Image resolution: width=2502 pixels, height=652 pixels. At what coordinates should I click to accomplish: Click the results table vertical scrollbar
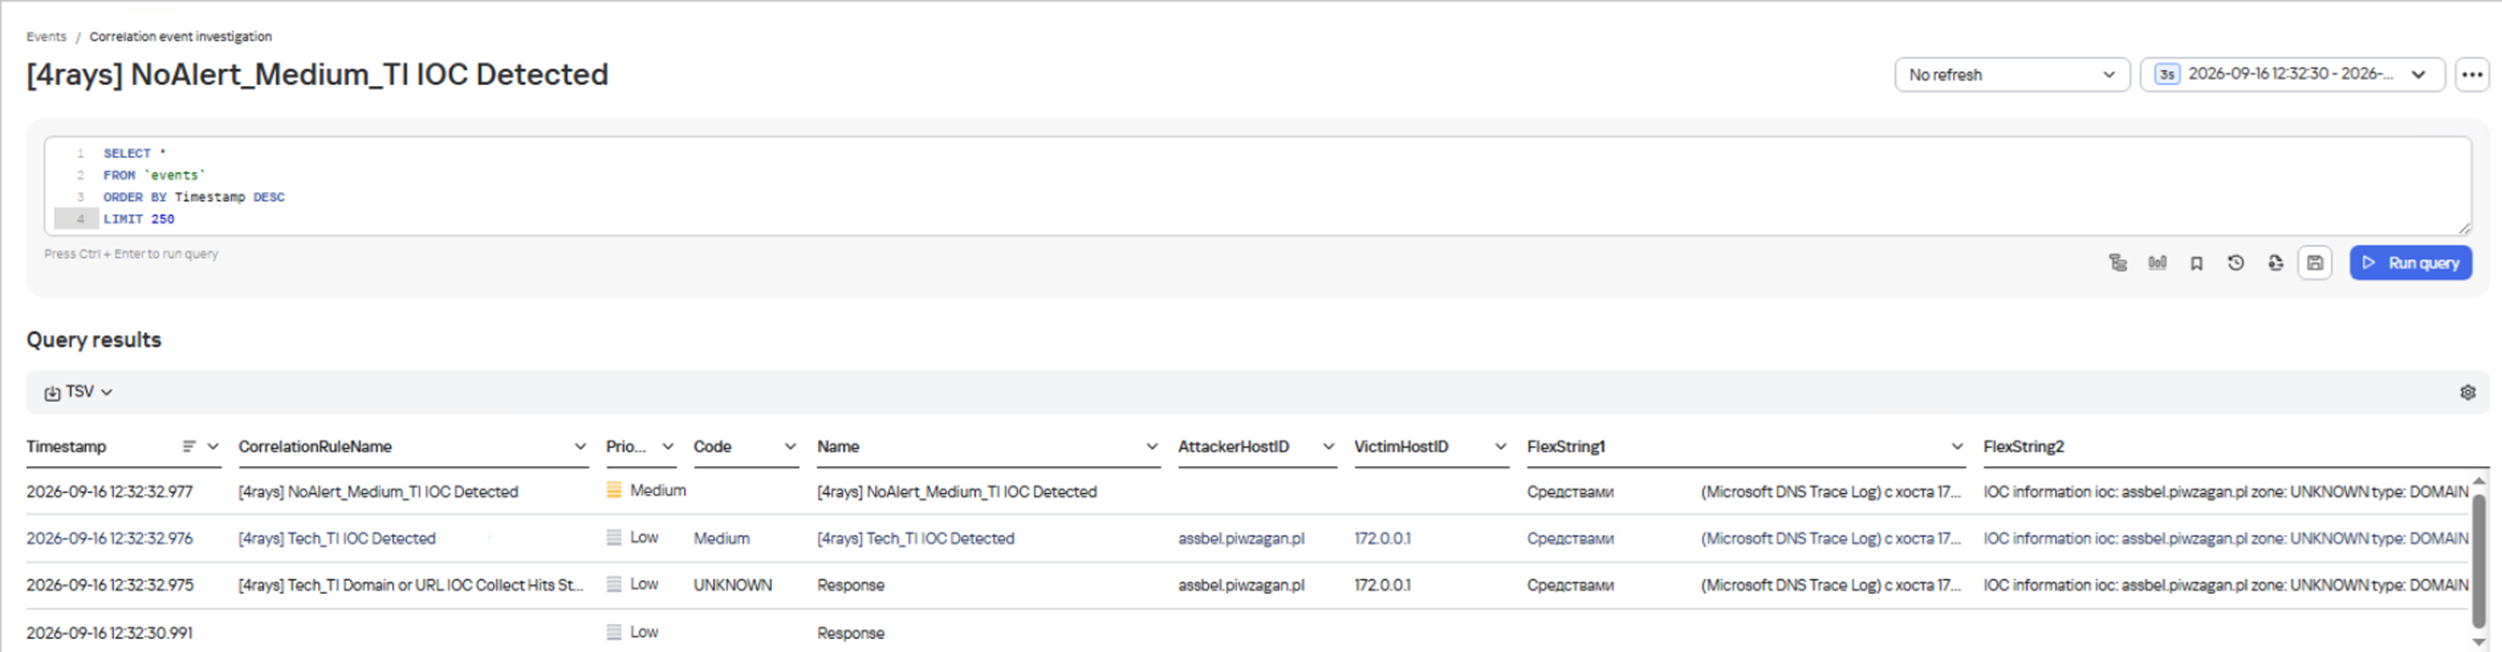2479,560
